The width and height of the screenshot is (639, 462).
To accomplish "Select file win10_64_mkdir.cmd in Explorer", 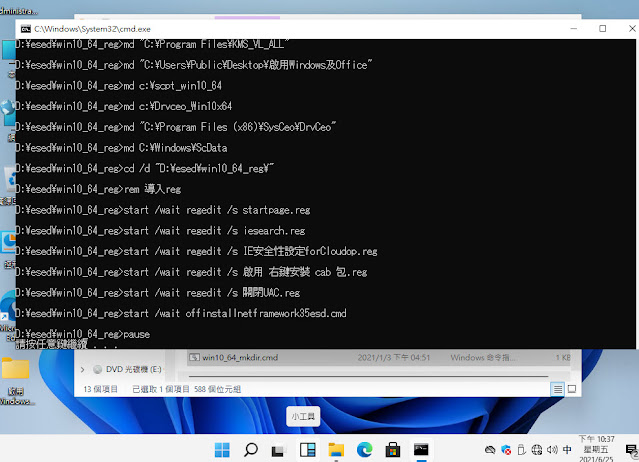I will (240, 358).
